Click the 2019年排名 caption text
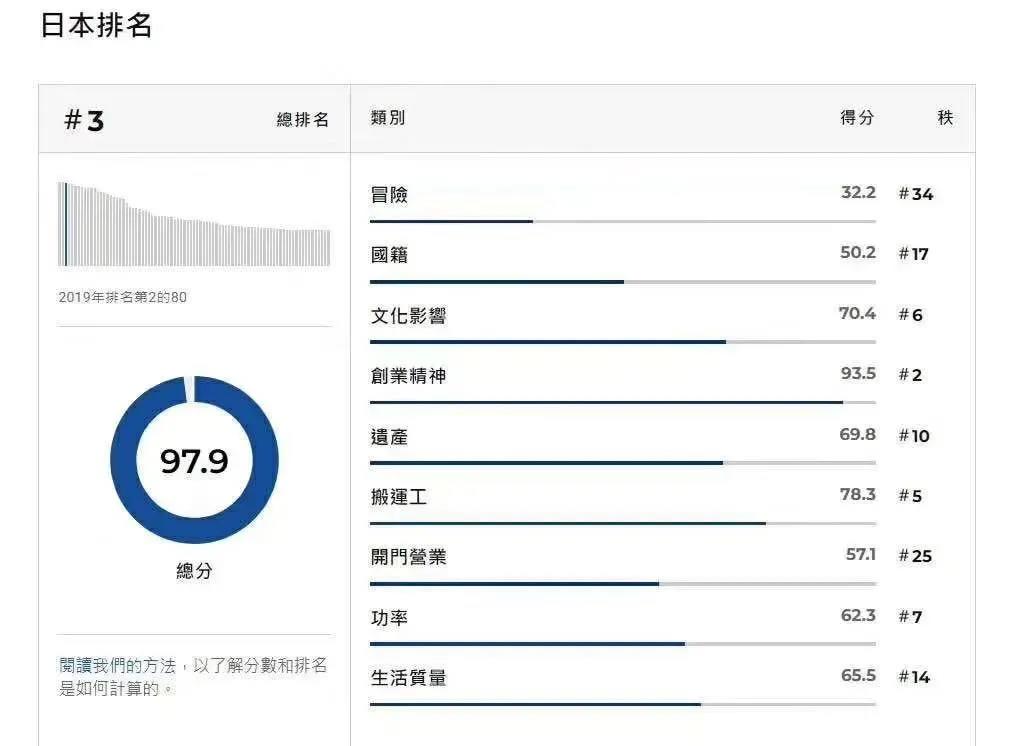 123,297
